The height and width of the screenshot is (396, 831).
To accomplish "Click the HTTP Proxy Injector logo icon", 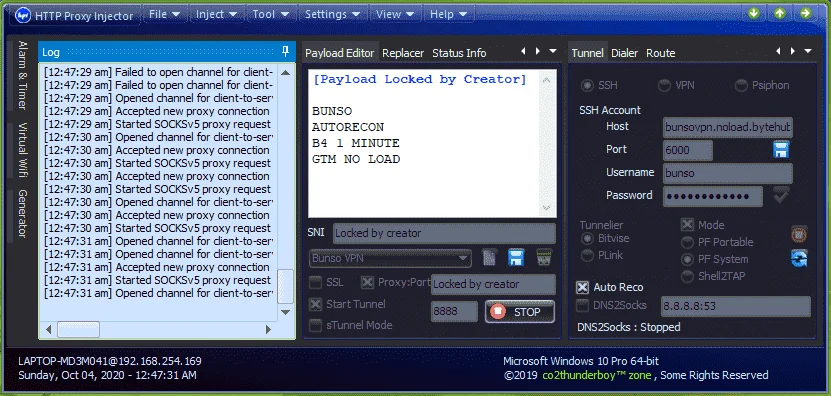I will click(x=23, y=16).
